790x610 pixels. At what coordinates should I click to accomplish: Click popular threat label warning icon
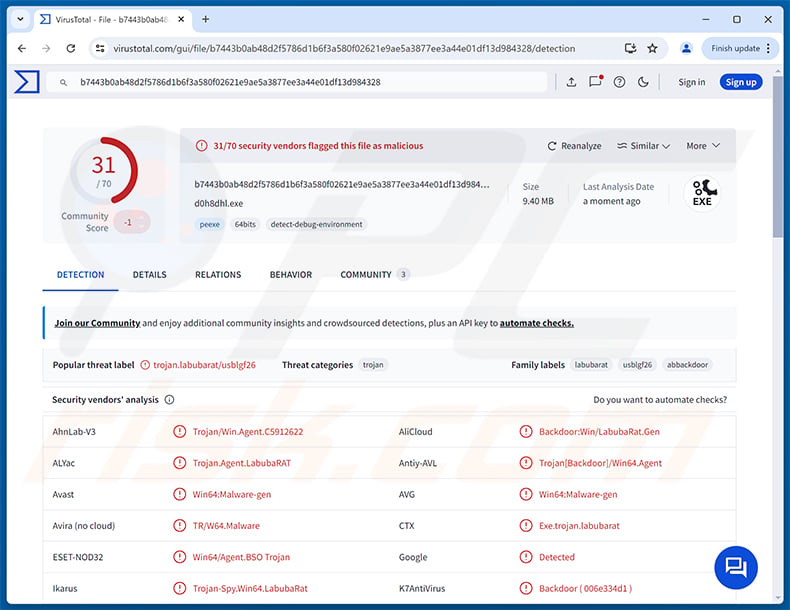click(x=145, y=365)
